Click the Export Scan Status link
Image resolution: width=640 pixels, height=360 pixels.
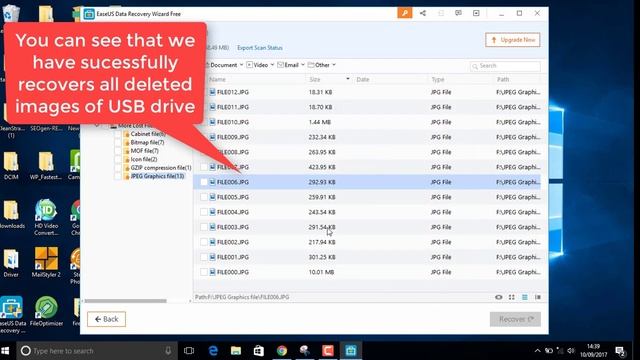(260, 48)
